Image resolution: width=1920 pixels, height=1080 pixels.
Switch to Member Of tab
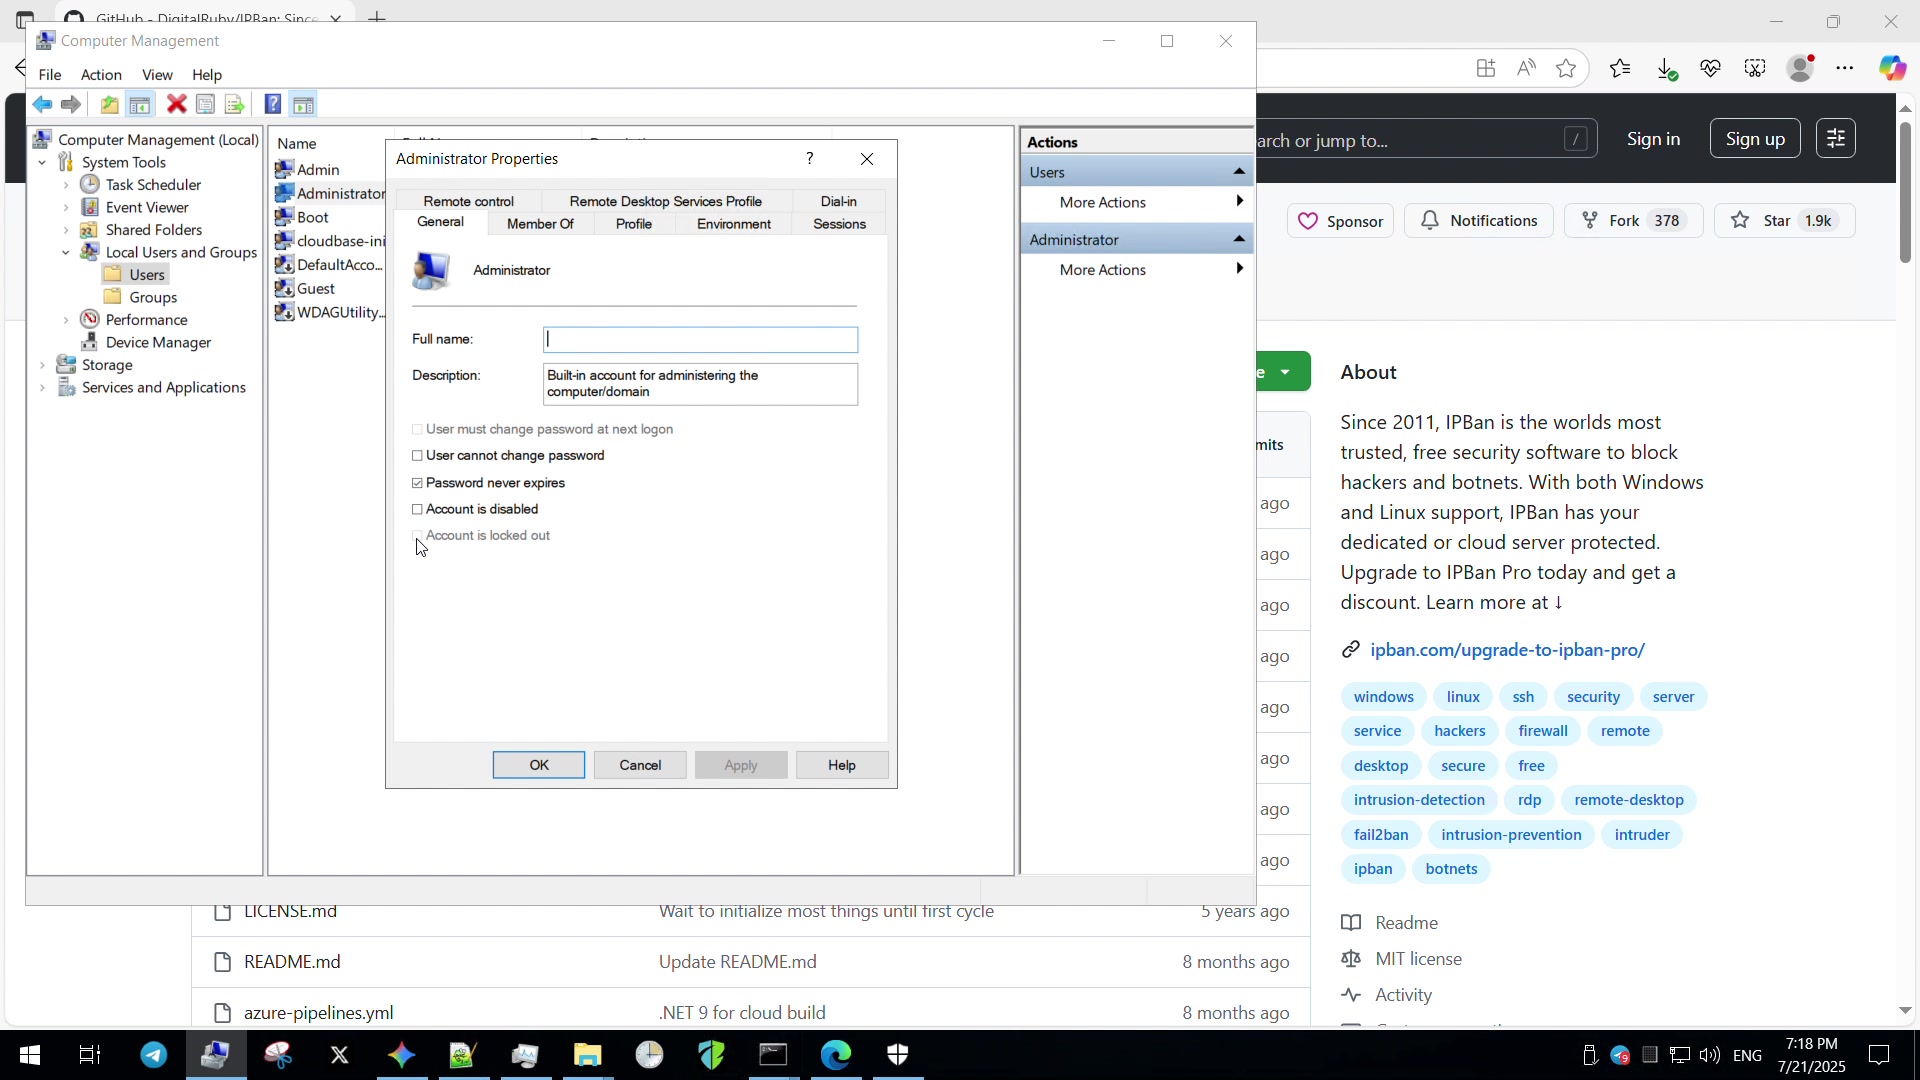coord(540,224)
